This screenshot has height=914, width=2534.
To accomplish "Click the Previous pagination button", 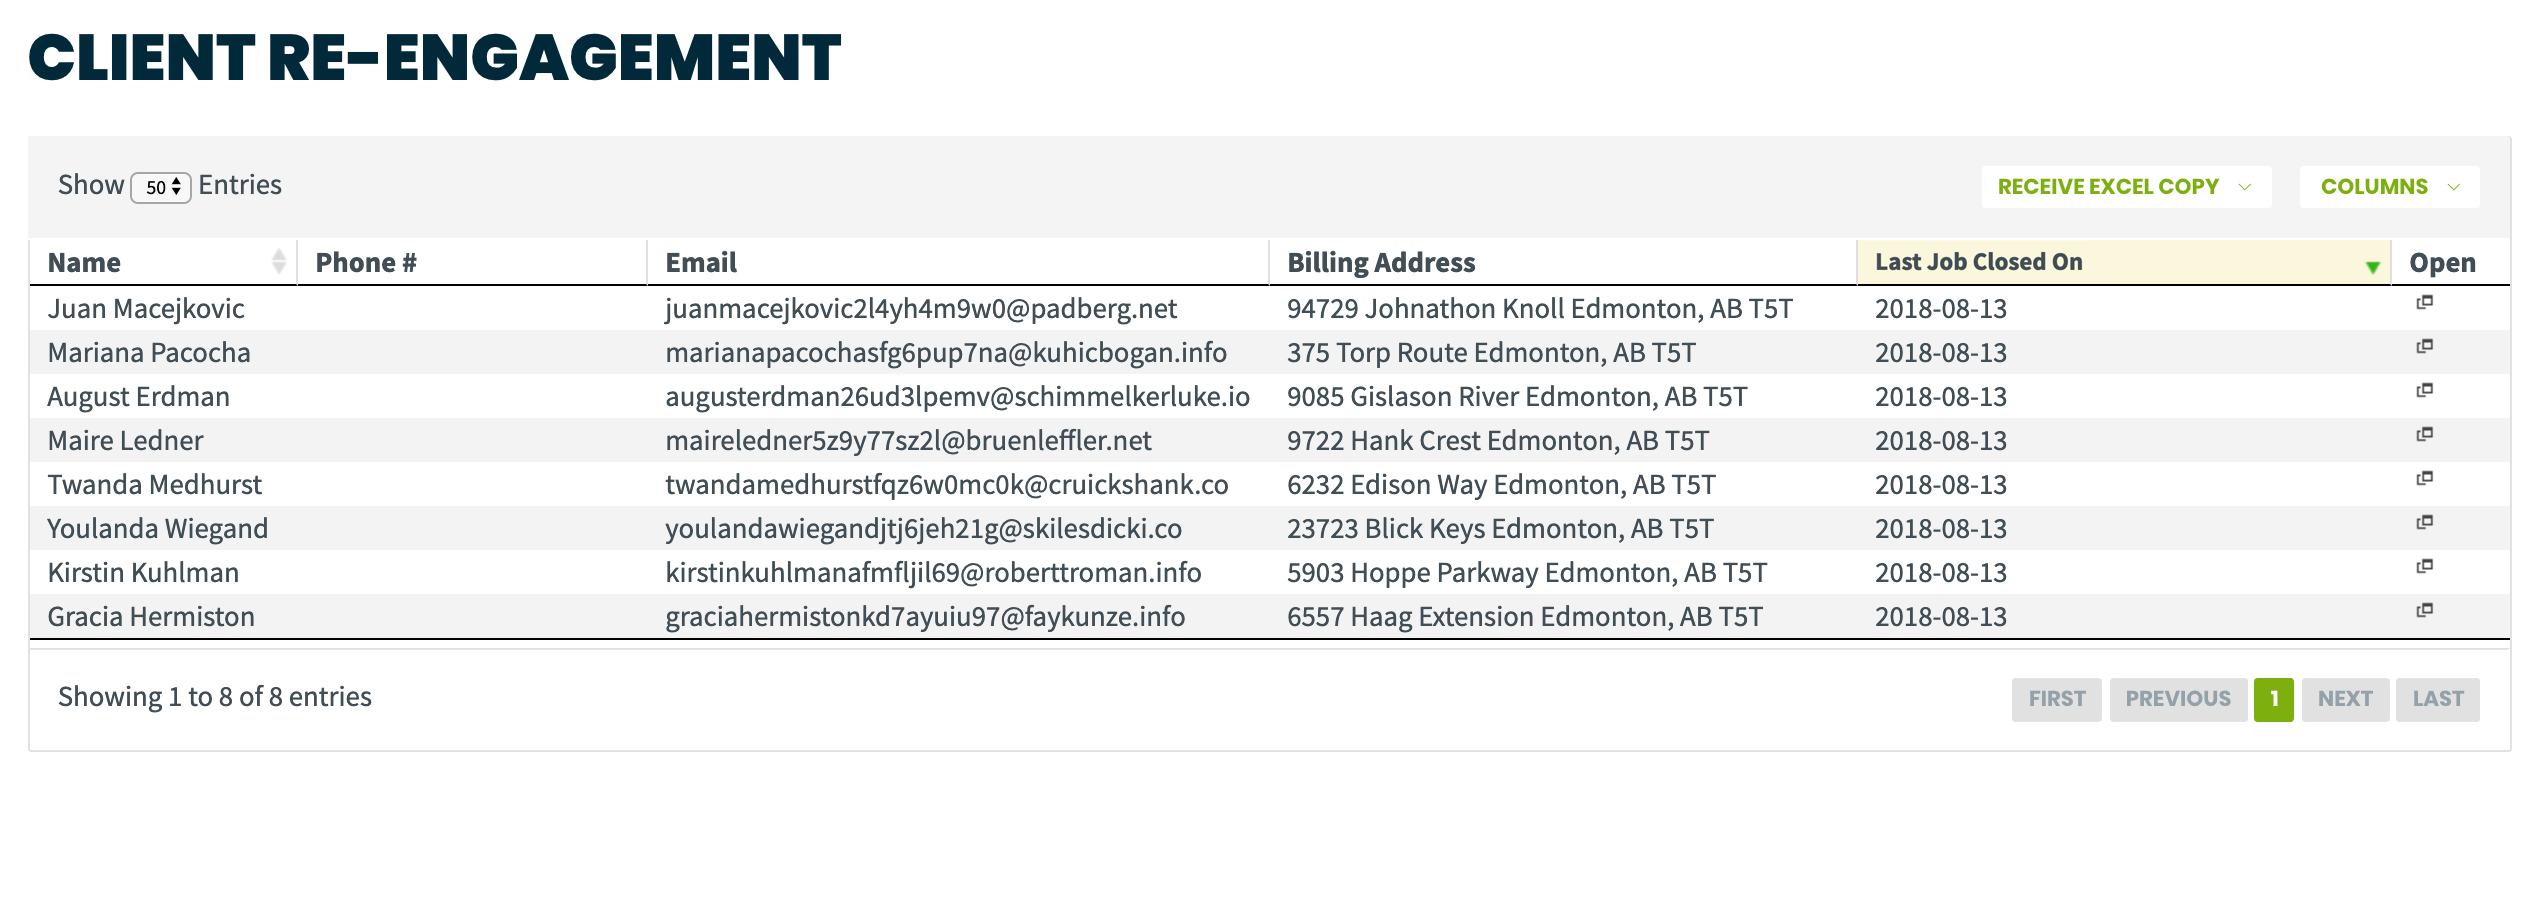I will coord(2178,699).
